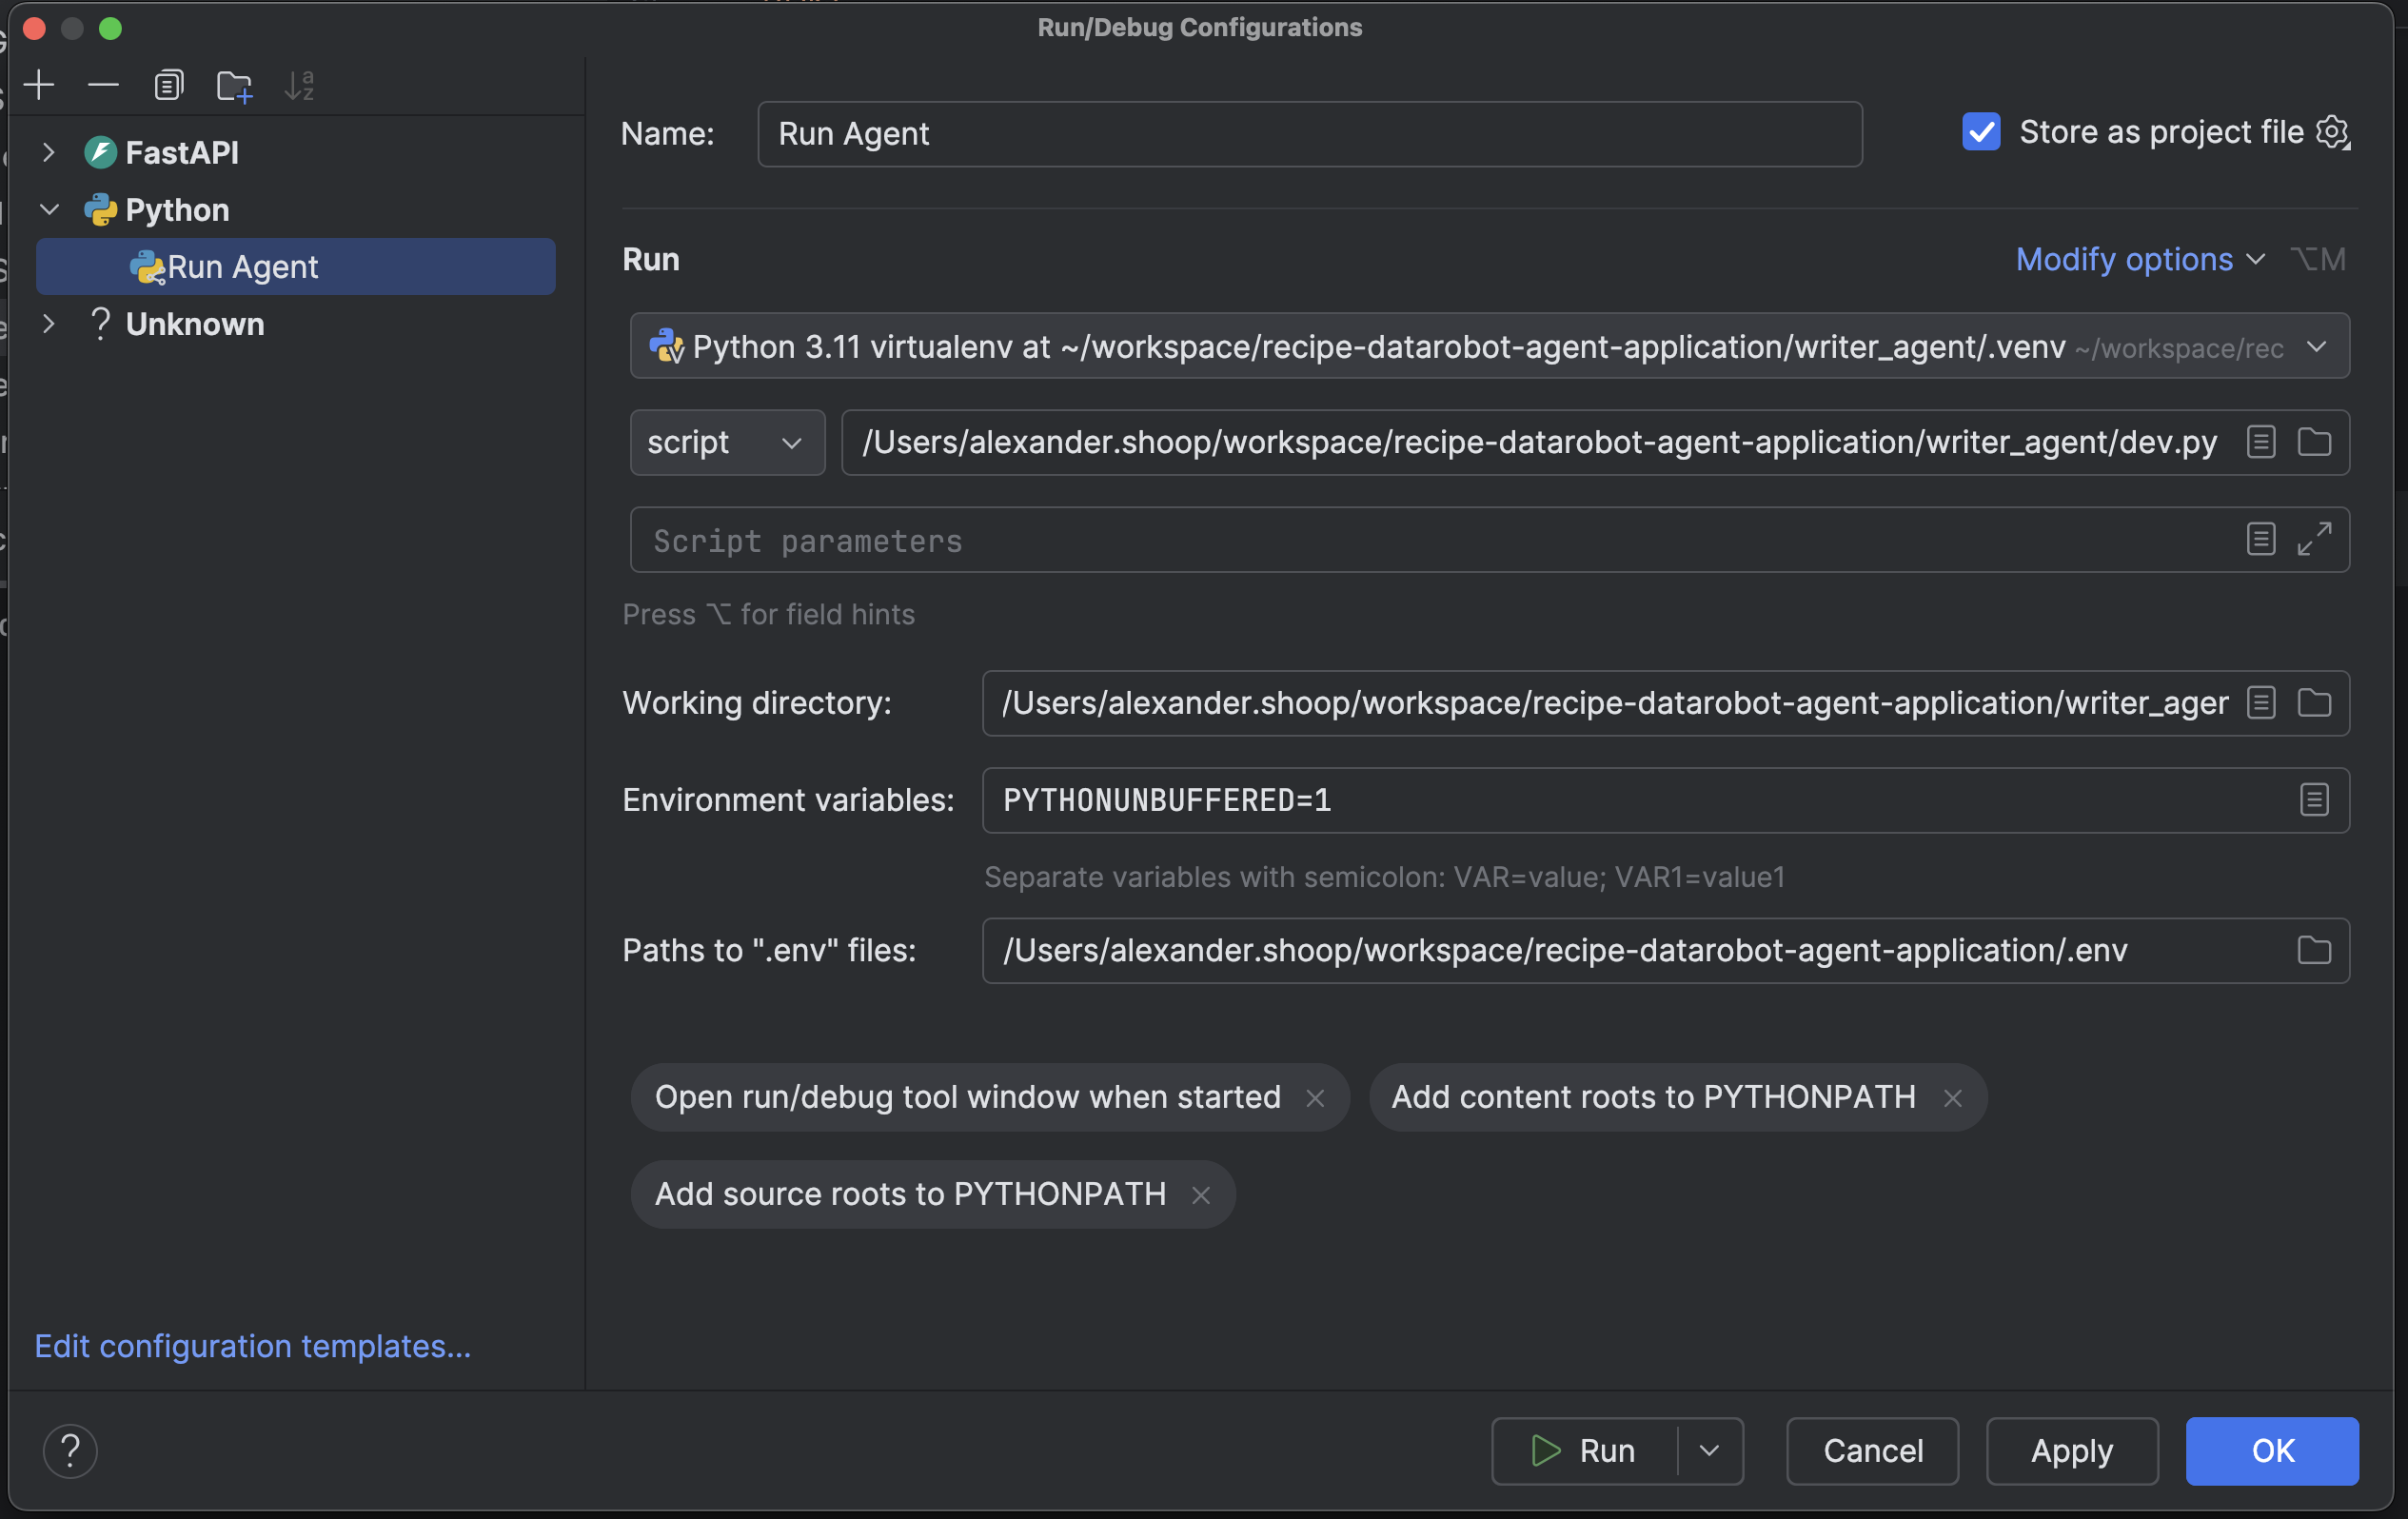Remove the 'Add content roots to PYTHONPATH' option
Screen dimensions: 2408x1519
coord(1952,1098)
